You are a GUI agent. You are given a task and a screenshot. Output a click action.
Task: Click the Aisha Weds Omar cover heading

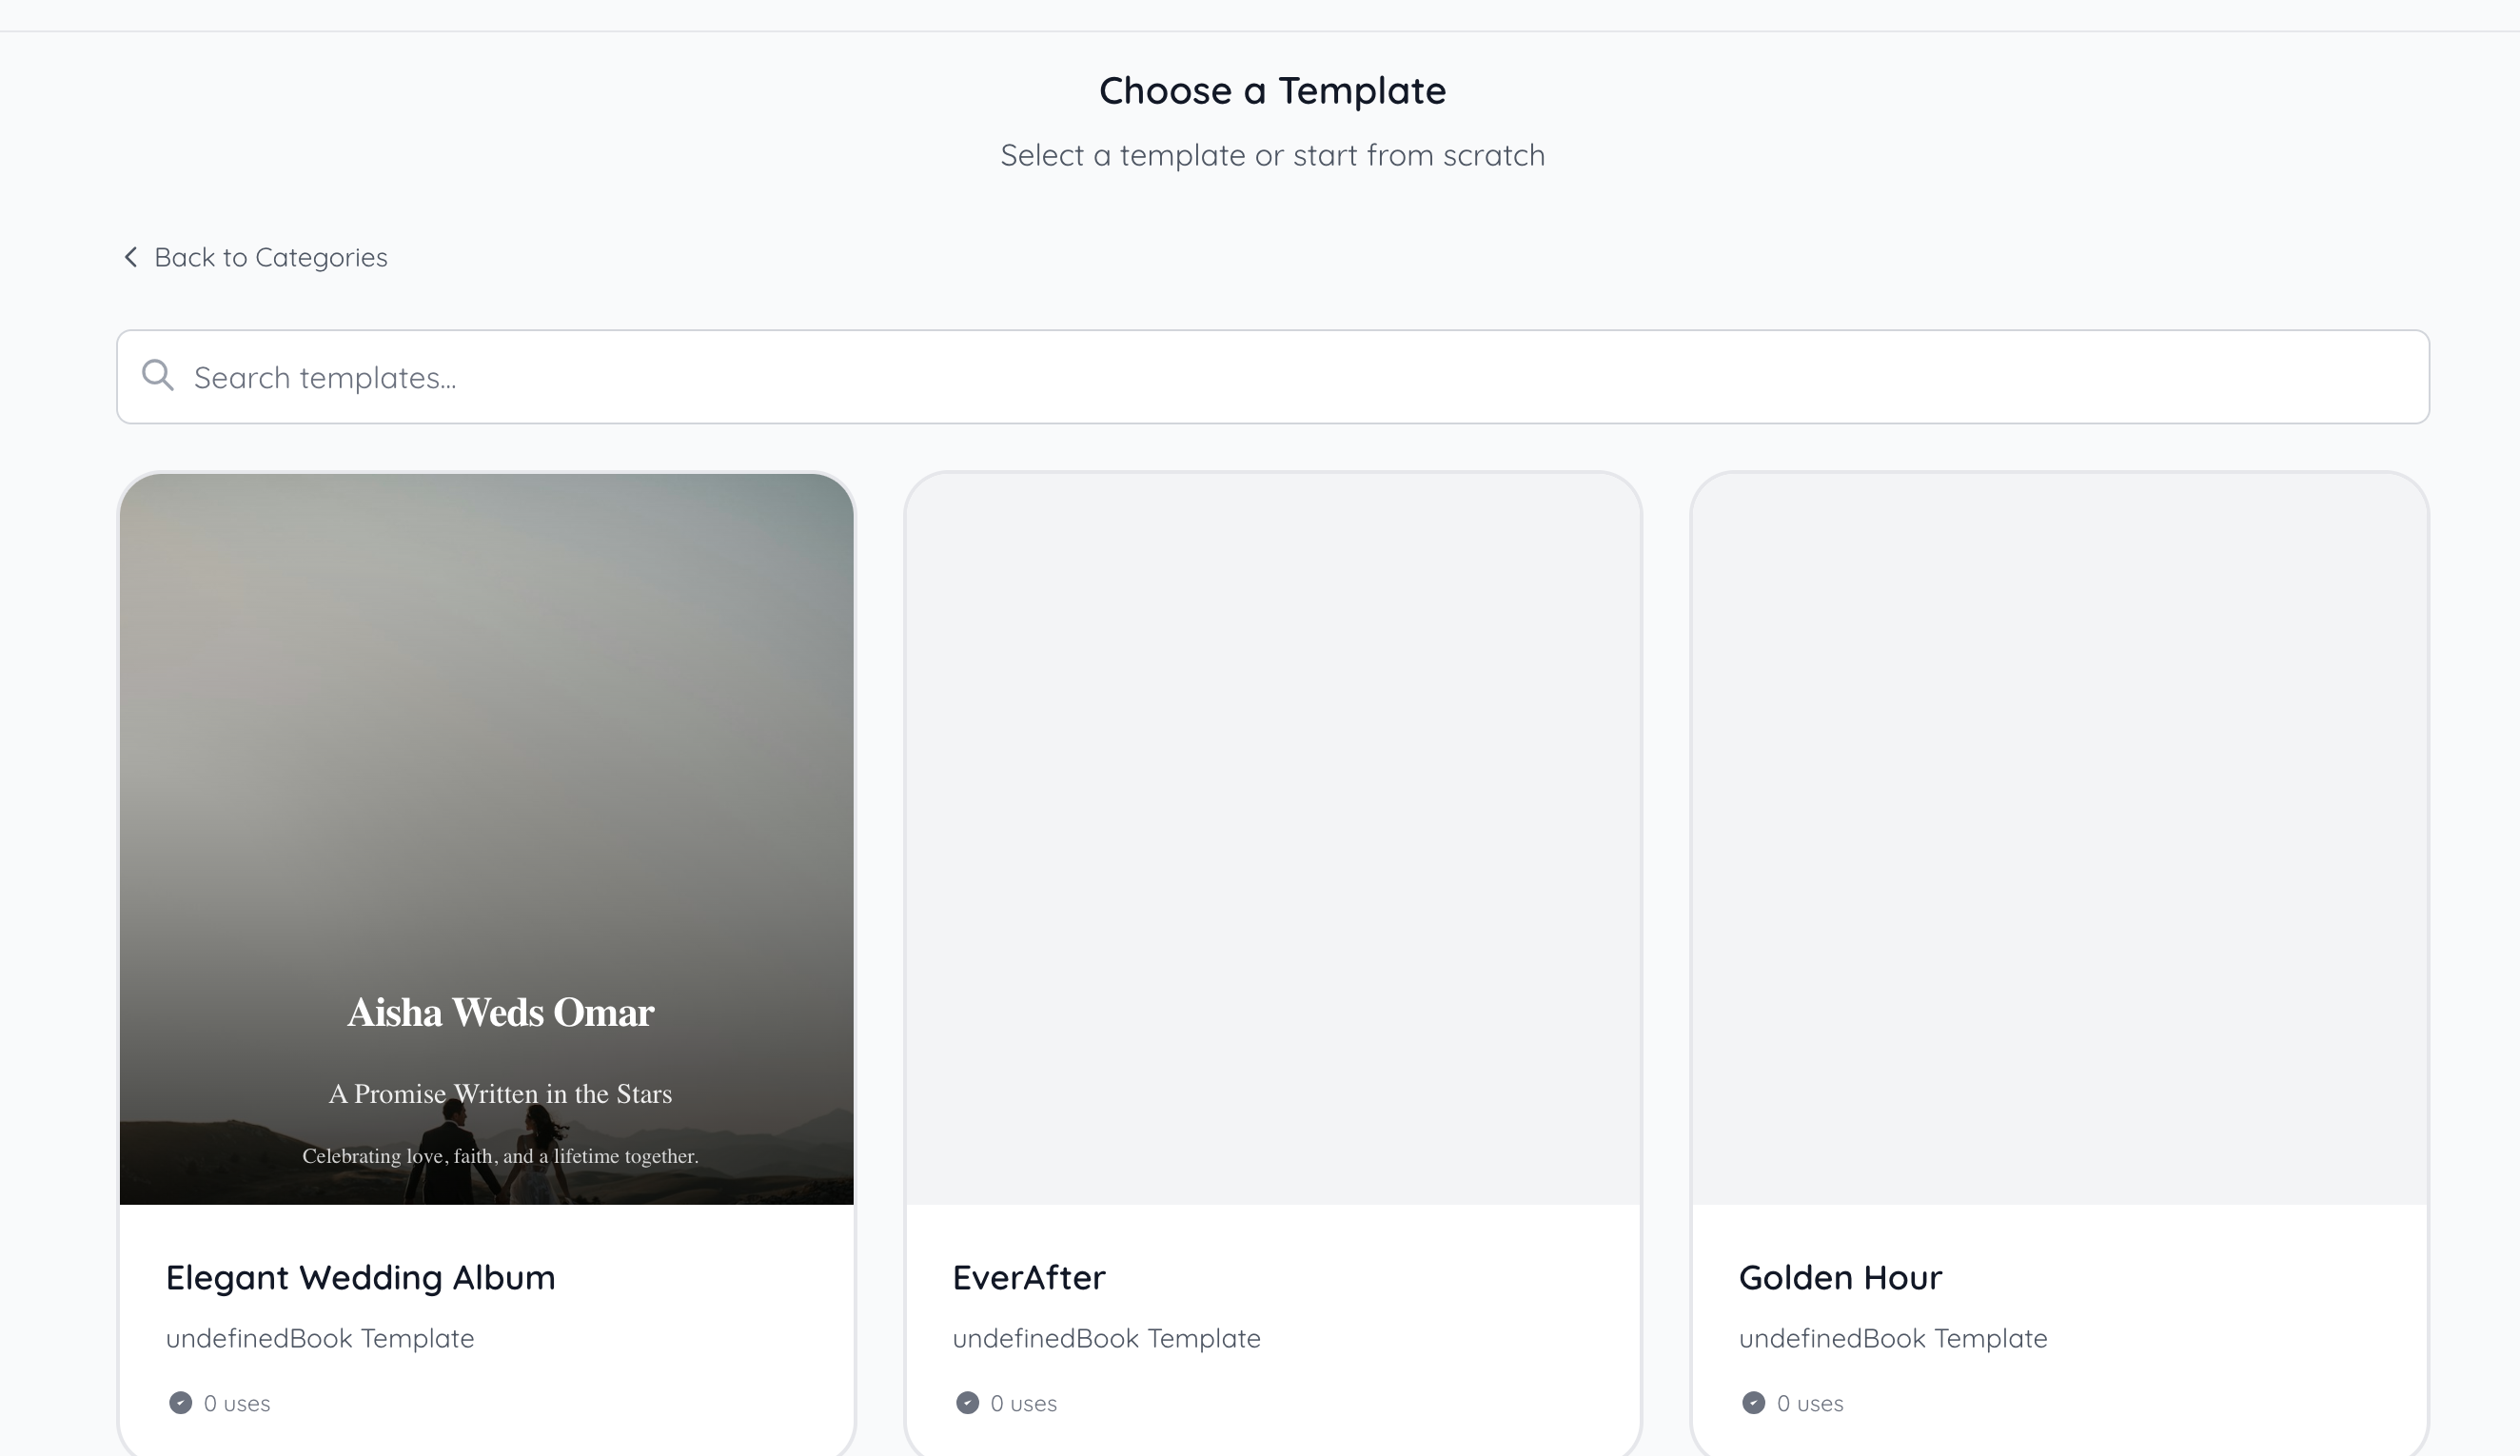500,1013
